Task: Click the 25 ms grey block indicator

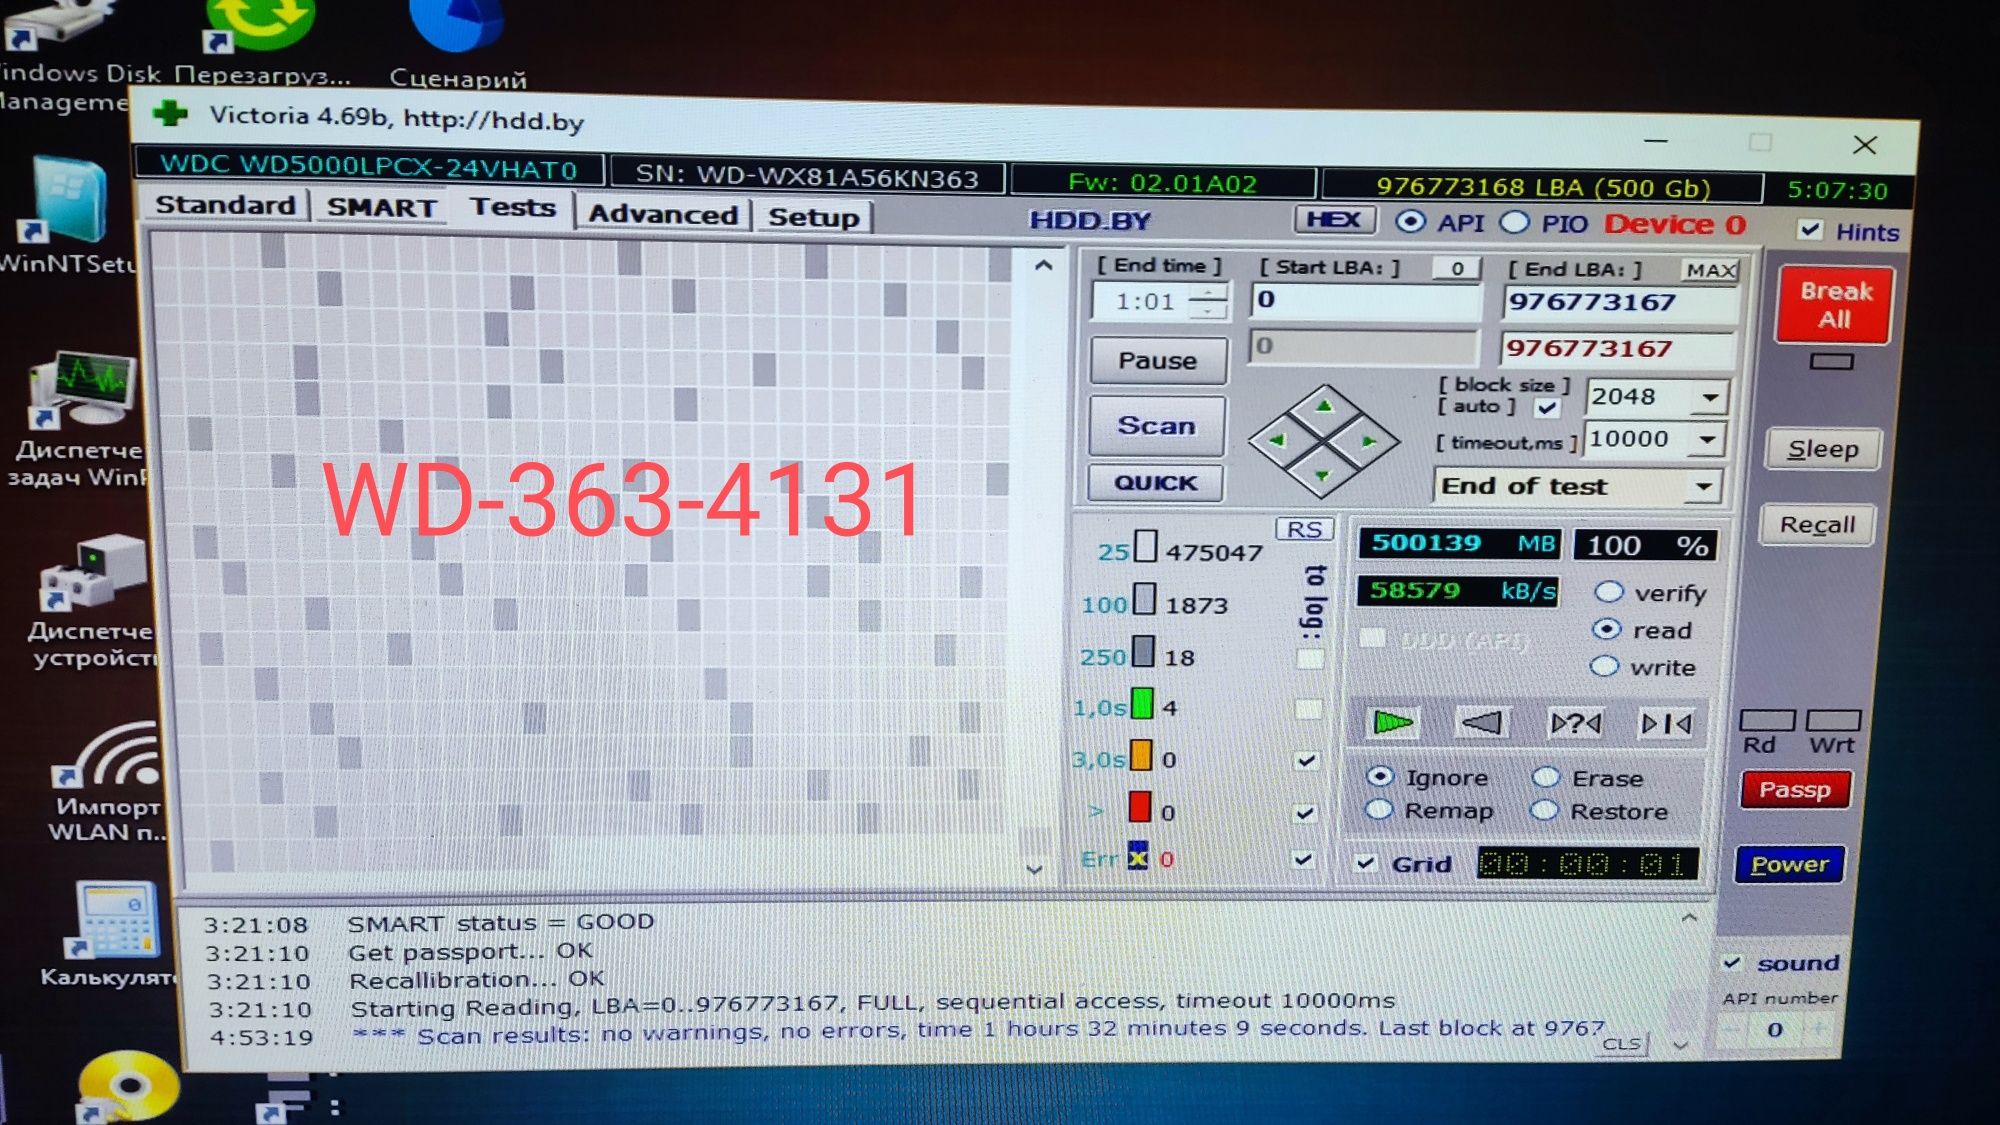Action: pos(1146,547)
